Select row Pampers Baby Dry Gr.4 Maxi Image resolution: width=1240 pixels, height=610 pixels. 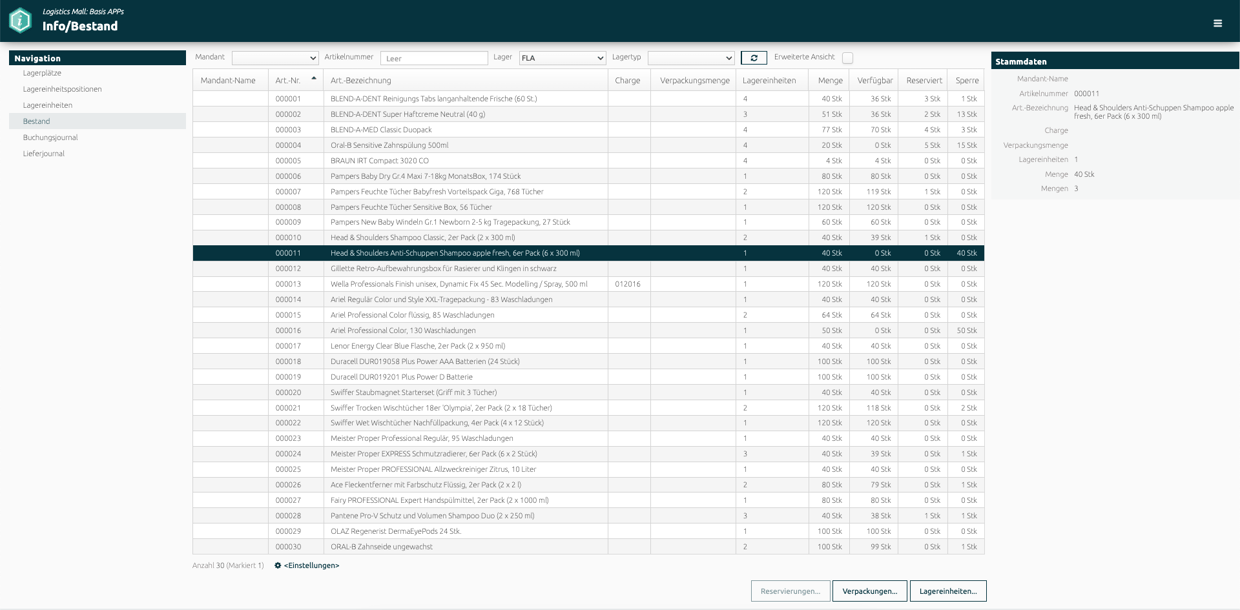(588, 176)
